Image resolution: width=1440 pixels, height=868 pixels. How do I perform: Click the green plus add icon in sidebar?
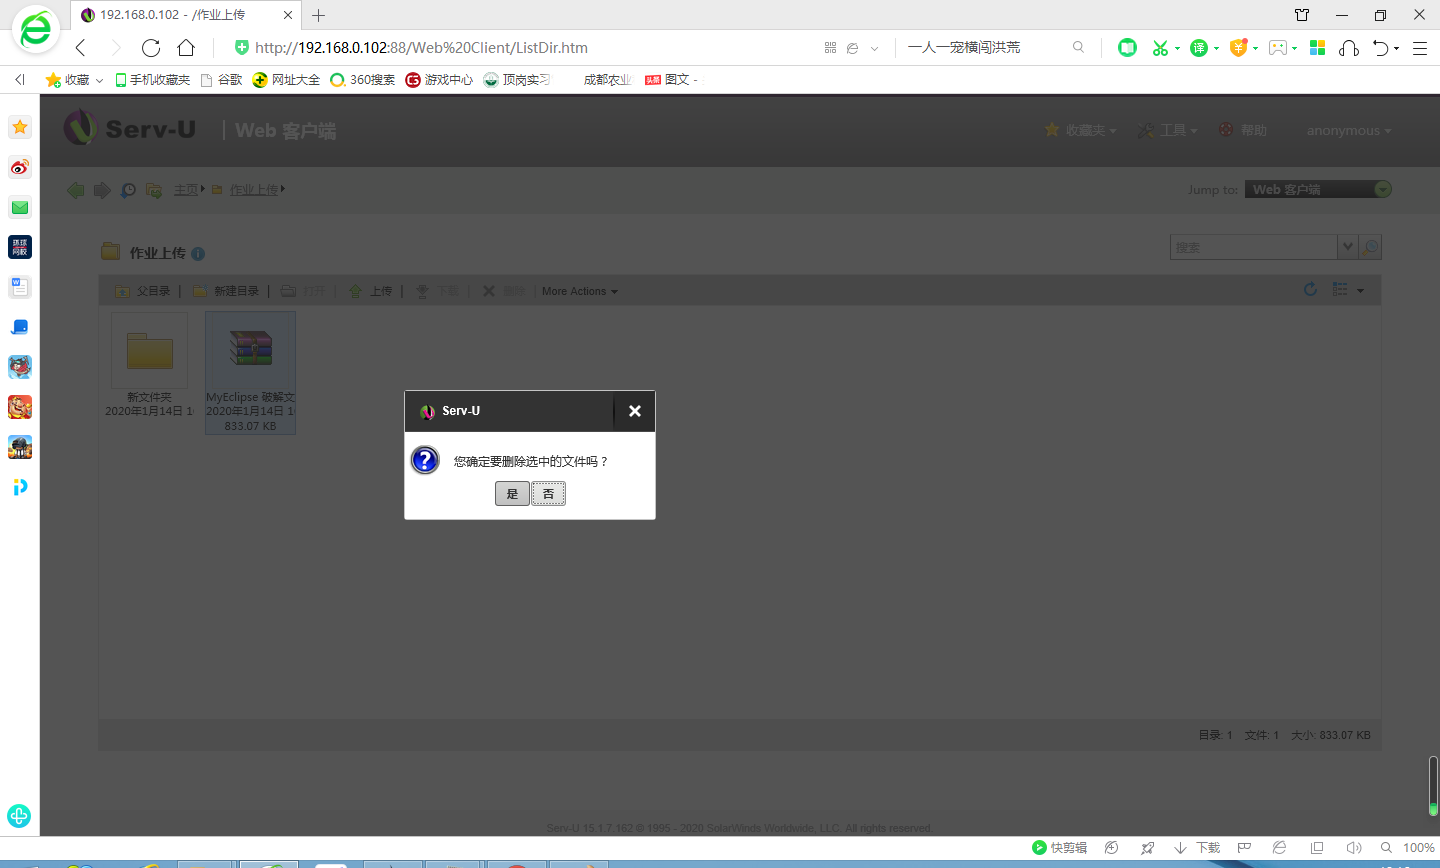tap(19, 816)
